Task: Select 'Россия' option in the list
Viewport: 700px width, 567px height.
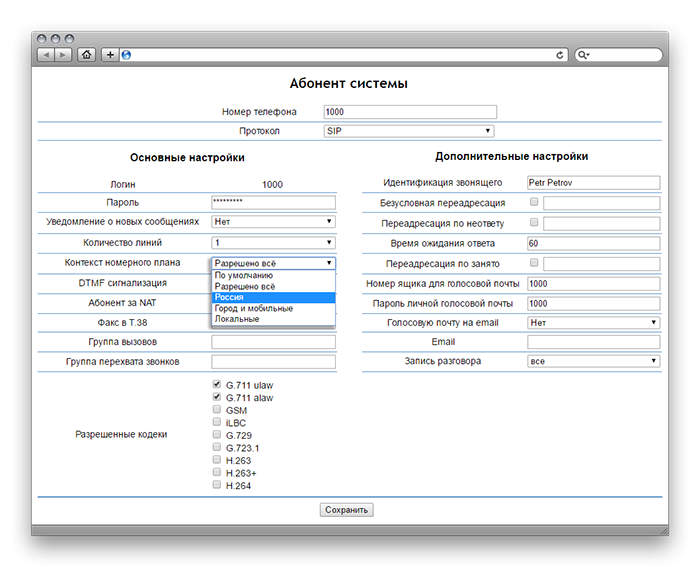Action: [273, 297]
